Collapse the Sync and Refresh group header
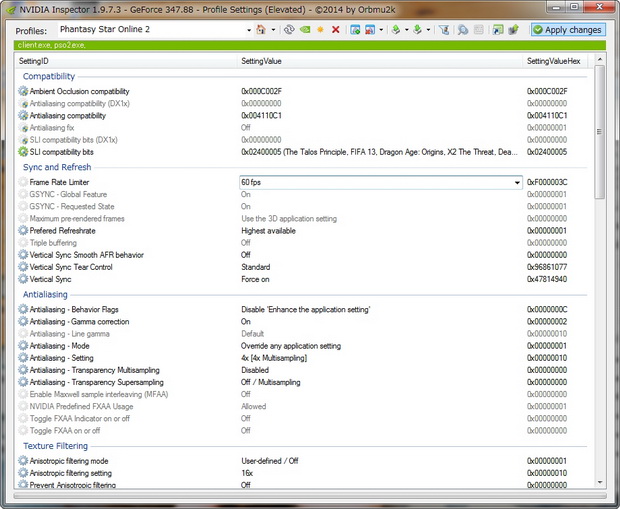This screenshot has width=620, height=509. [x=57, y=167]
